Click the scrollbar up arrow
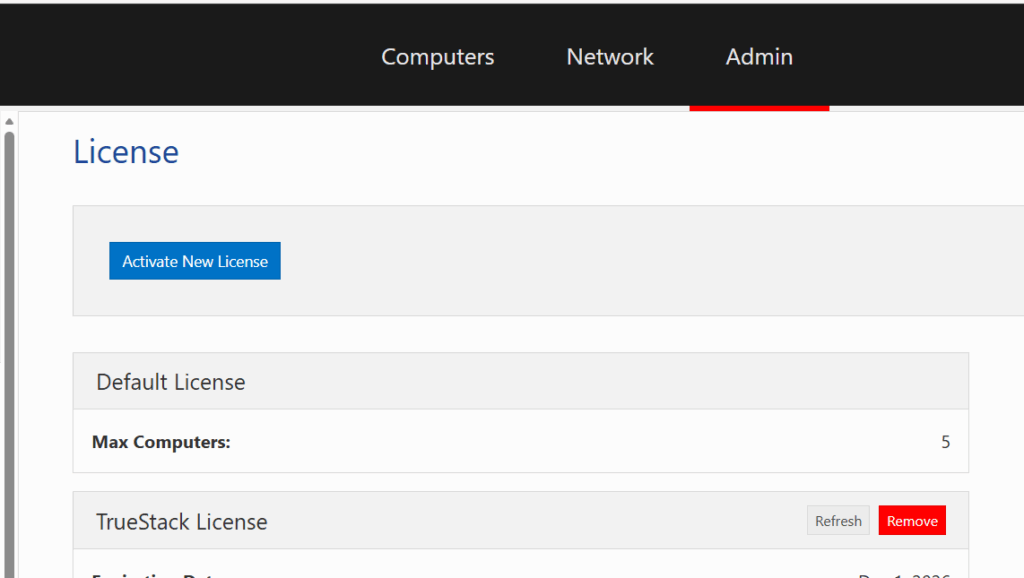The width and height of the screenshot is (1024, 578). [x=9, y=121]
